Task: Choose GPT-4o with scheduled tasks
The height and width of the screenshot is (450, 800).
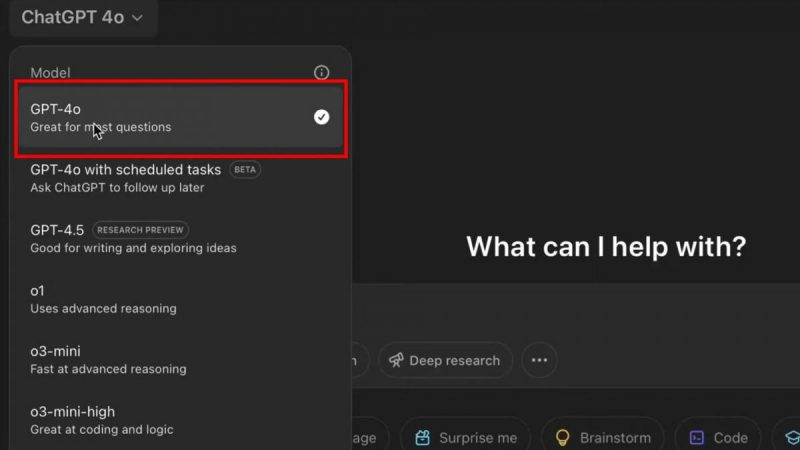Action: (x=181, y=178)
